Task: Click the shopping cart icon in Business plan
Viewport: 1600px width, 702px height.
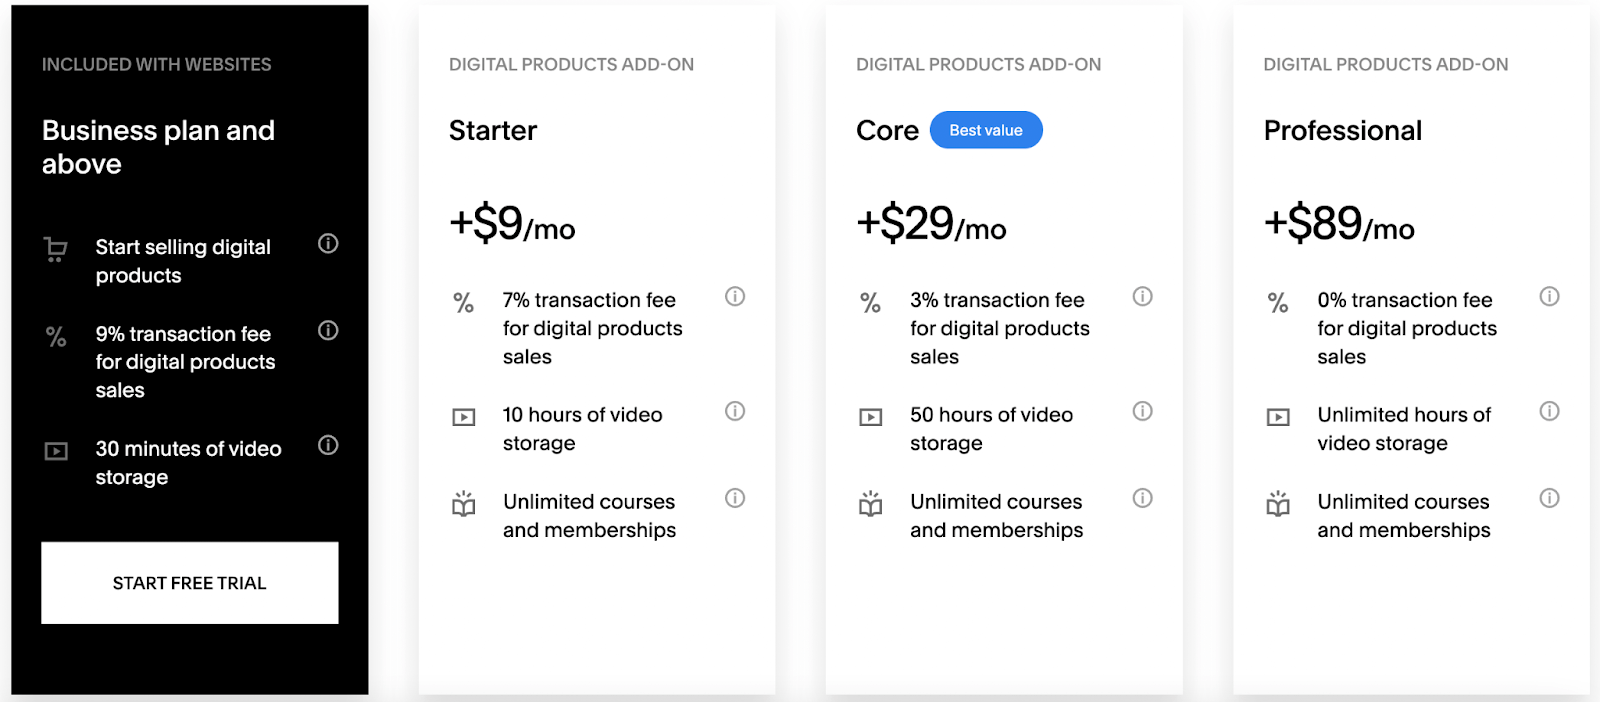Action: coord(56,249)
